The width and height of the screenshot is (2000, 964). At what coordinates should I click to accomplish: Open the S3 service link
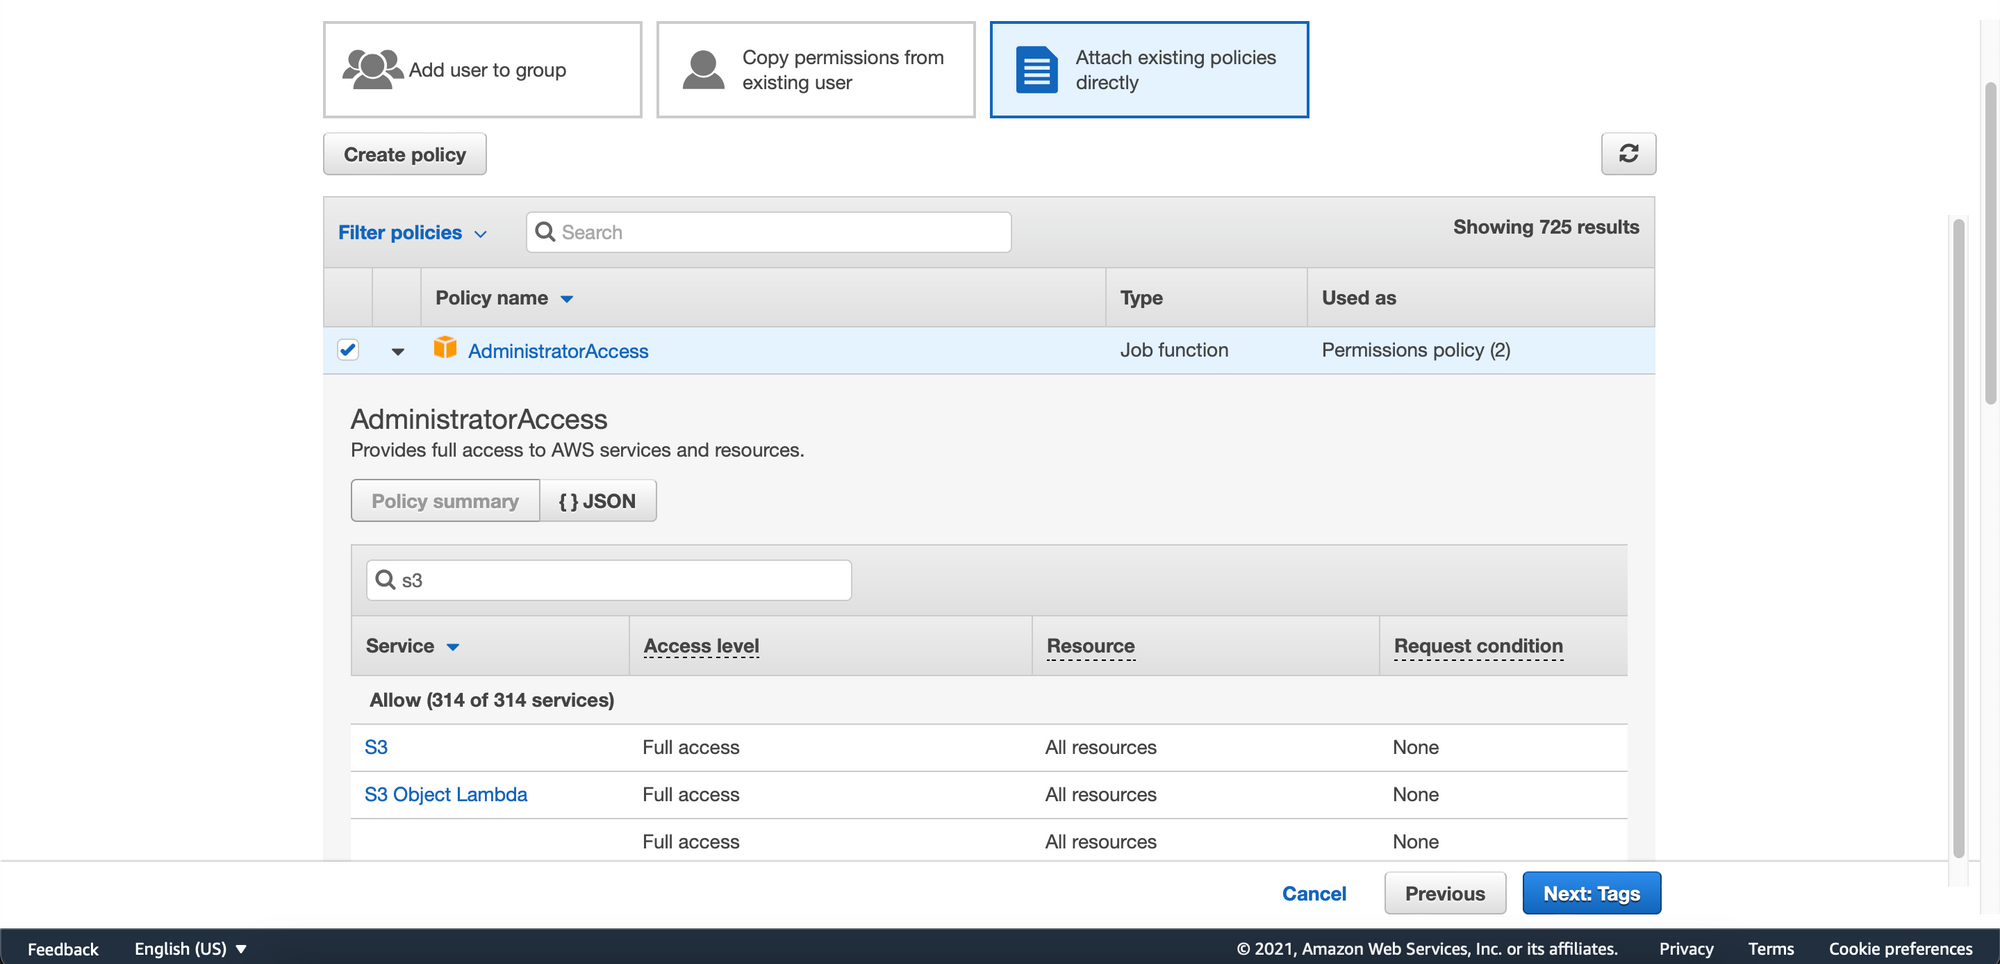pyautogui.click(x=376, y=747)
